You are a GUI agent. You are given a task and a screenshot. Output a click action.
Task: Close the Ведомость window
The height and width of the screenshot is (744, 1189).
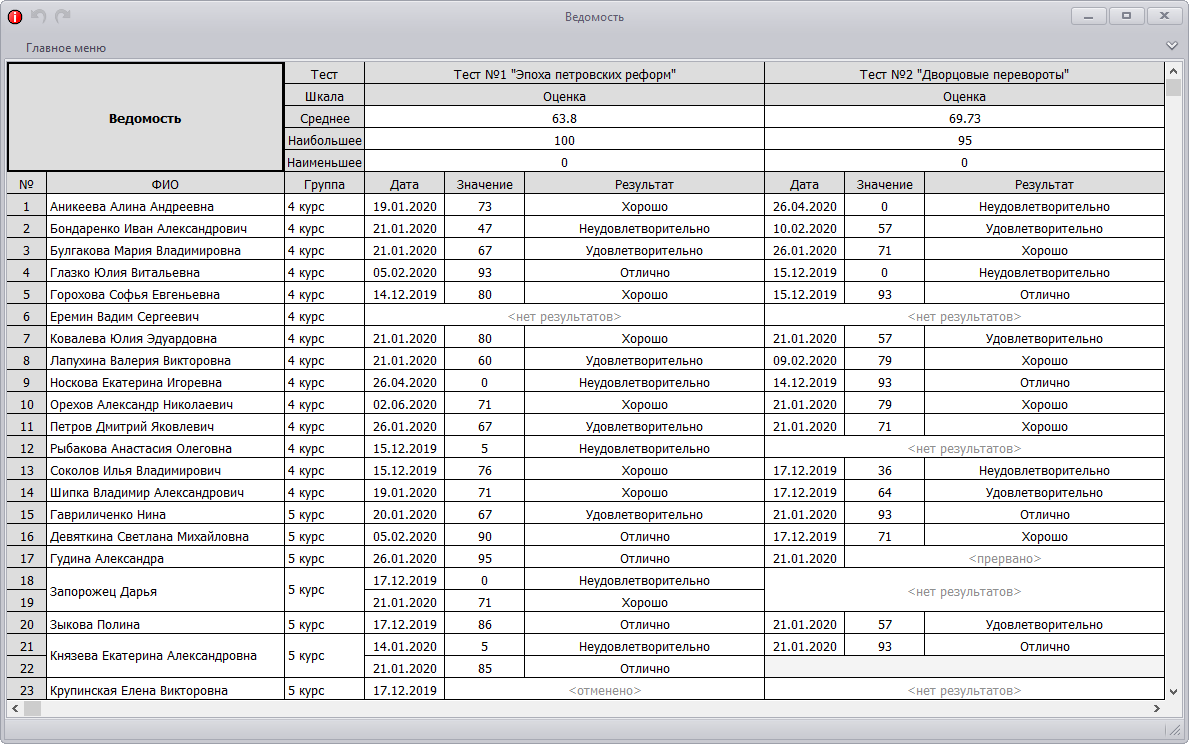point(1164,16)
